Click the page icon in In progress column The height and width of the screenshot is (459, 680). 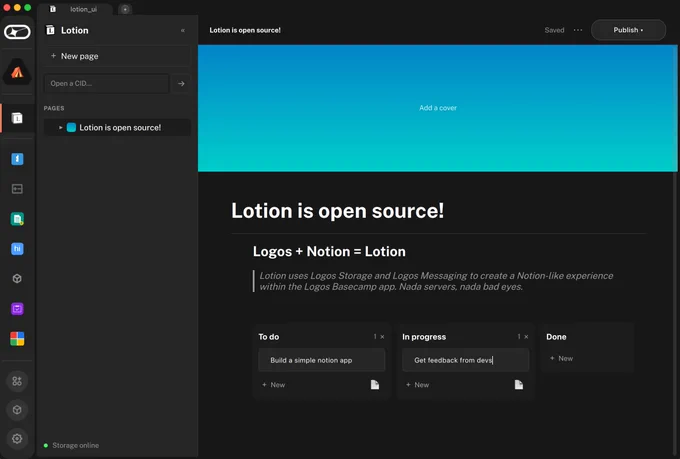click(519, 384)
